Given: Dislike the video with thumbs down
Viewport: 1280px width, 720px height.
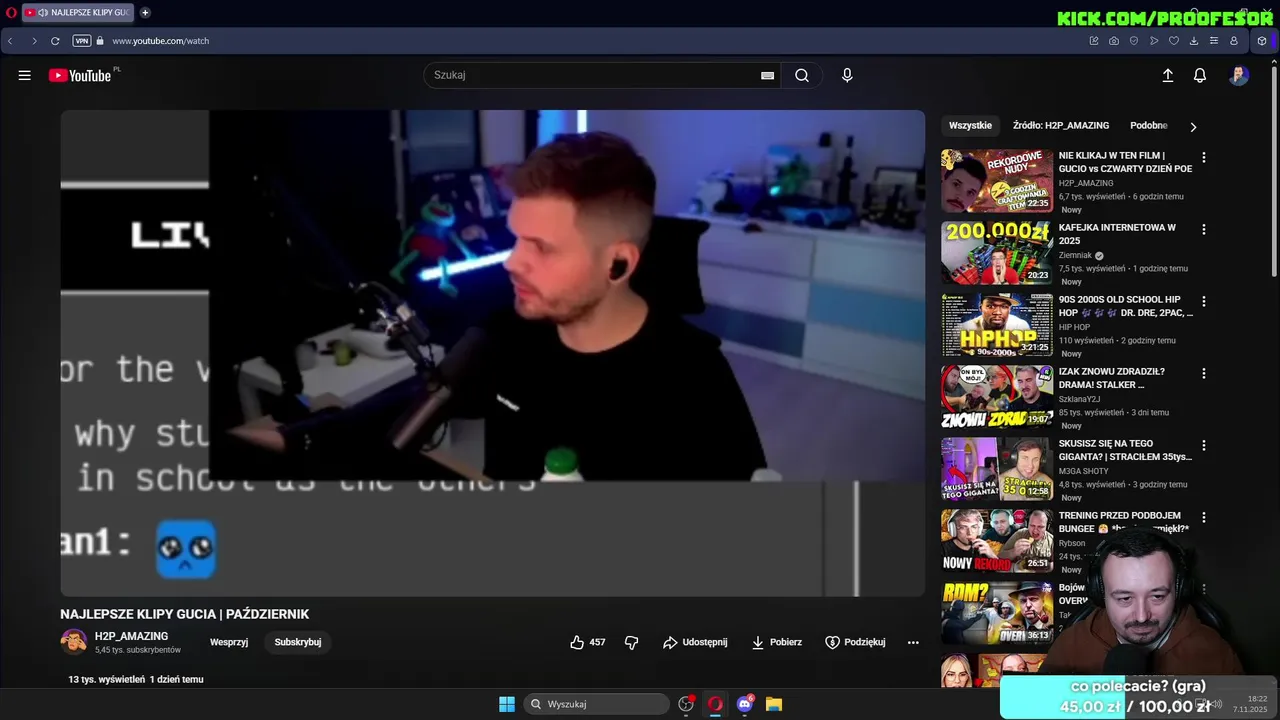Looking at the screenshot, I should click(x=631, y=642).
